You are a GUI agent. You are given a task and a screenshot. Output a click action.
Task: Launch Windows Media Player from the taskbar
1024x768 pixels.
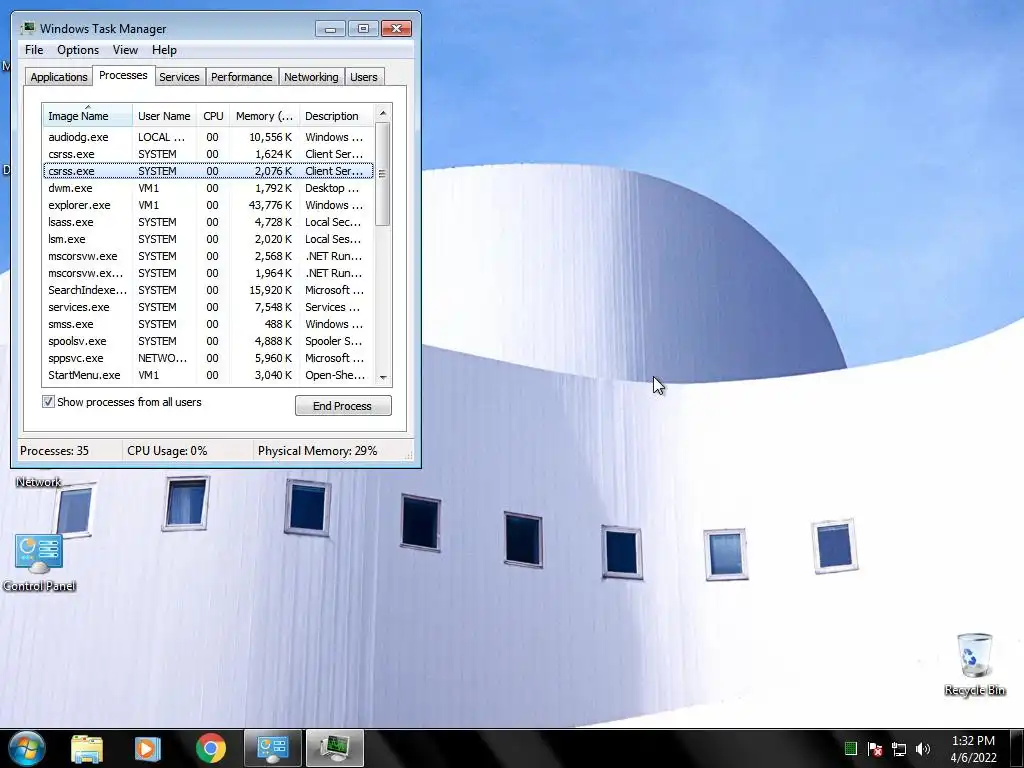pyautogui.click(x=147, y=748)
